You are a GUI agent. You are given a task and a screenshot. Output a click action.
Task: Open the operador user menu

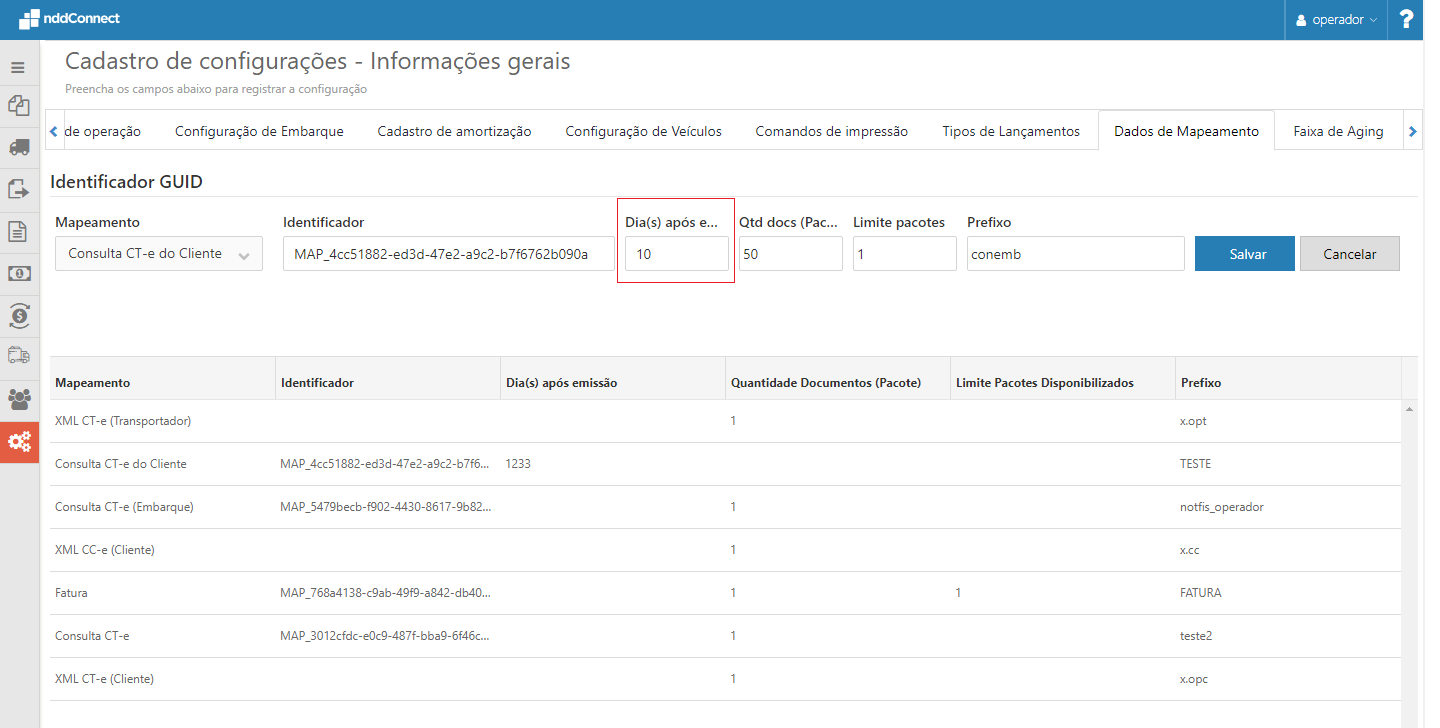pyautogui.click(x=1336, y=20)
